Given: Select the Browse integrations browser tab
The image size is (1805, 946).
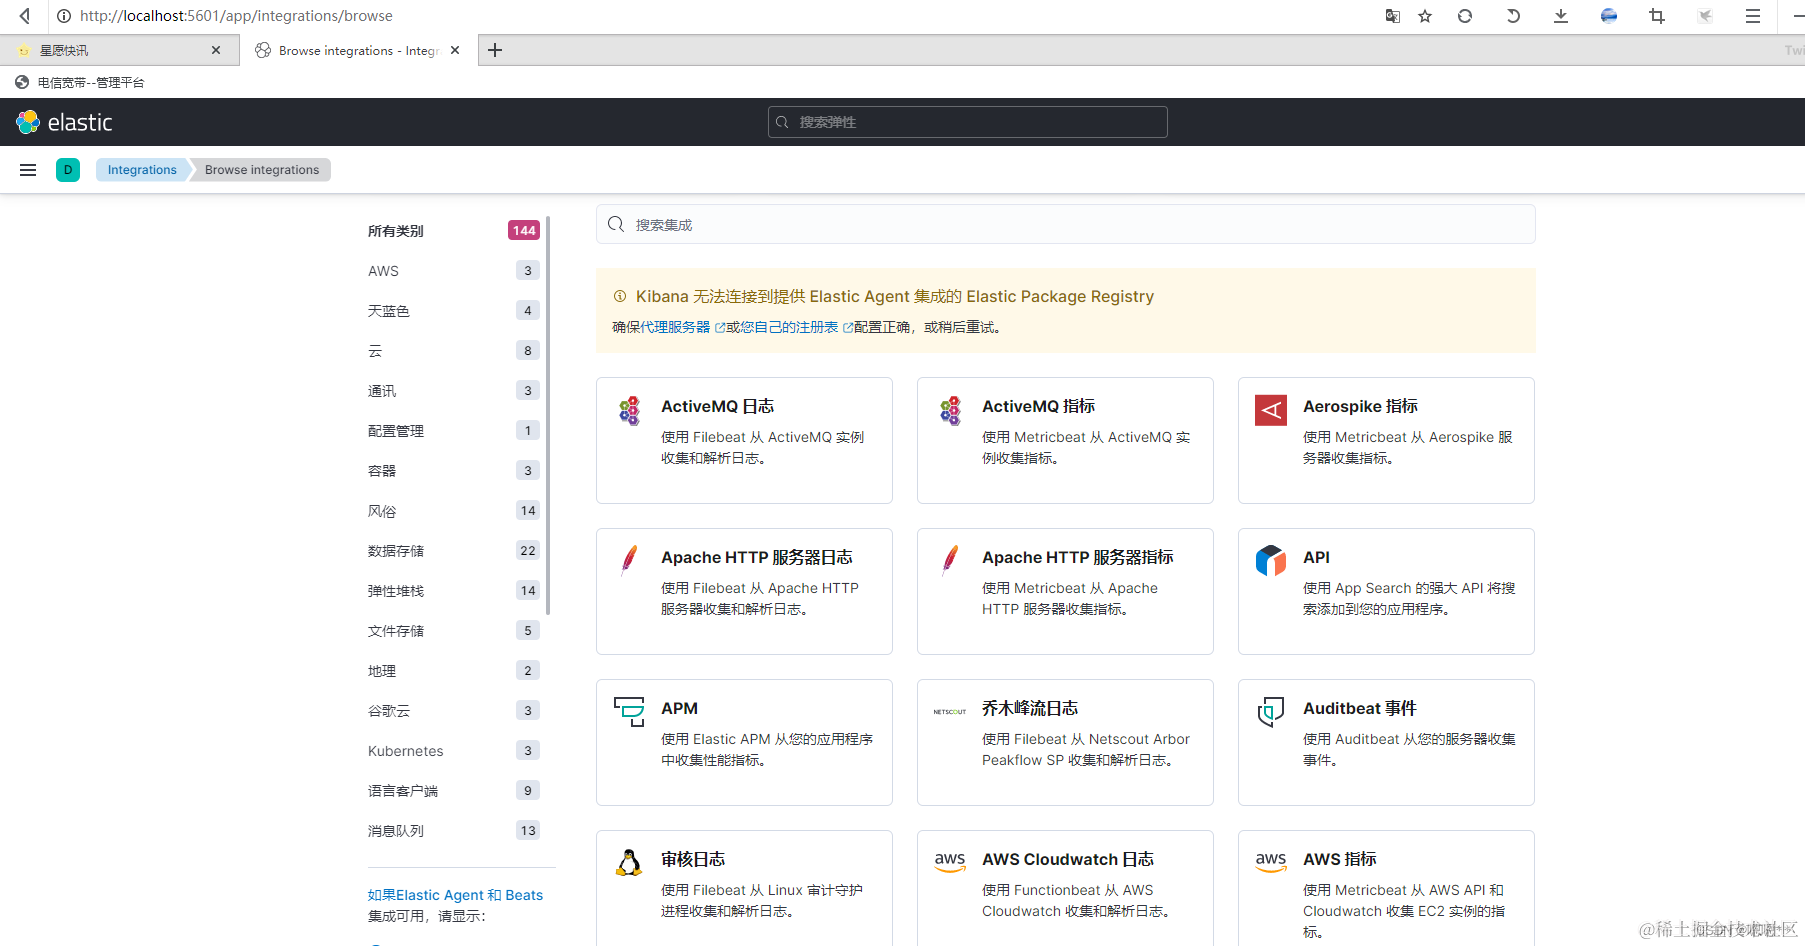Looking at the screenshot, I should click(x=358, y=50).
